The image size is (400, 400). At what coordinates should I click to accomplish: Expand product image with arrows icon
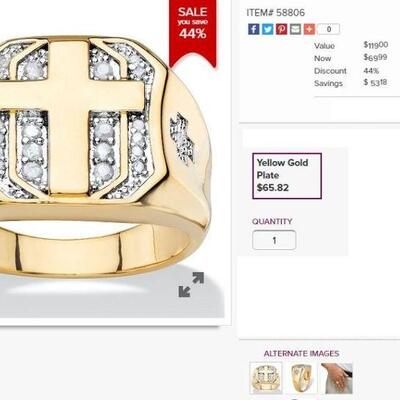[x=191, y=284]
